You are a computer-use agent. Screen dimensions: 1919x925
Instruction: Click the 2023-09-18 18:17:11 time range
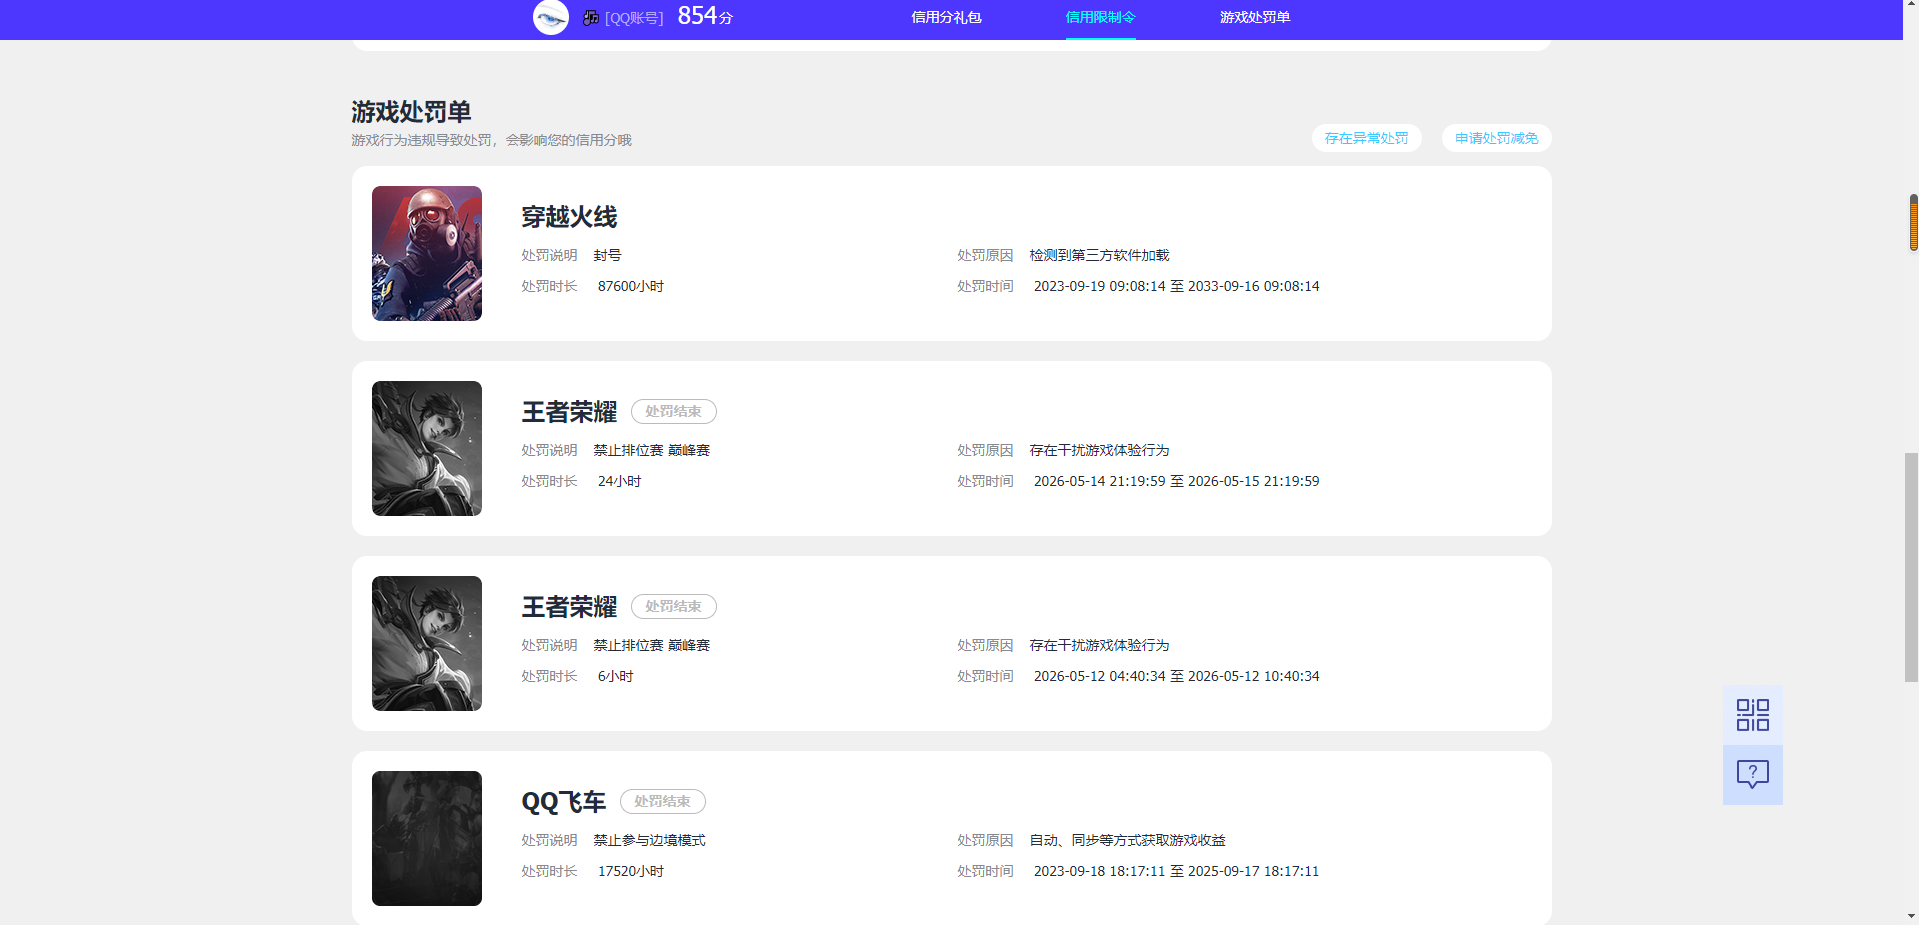point(1176,871)
